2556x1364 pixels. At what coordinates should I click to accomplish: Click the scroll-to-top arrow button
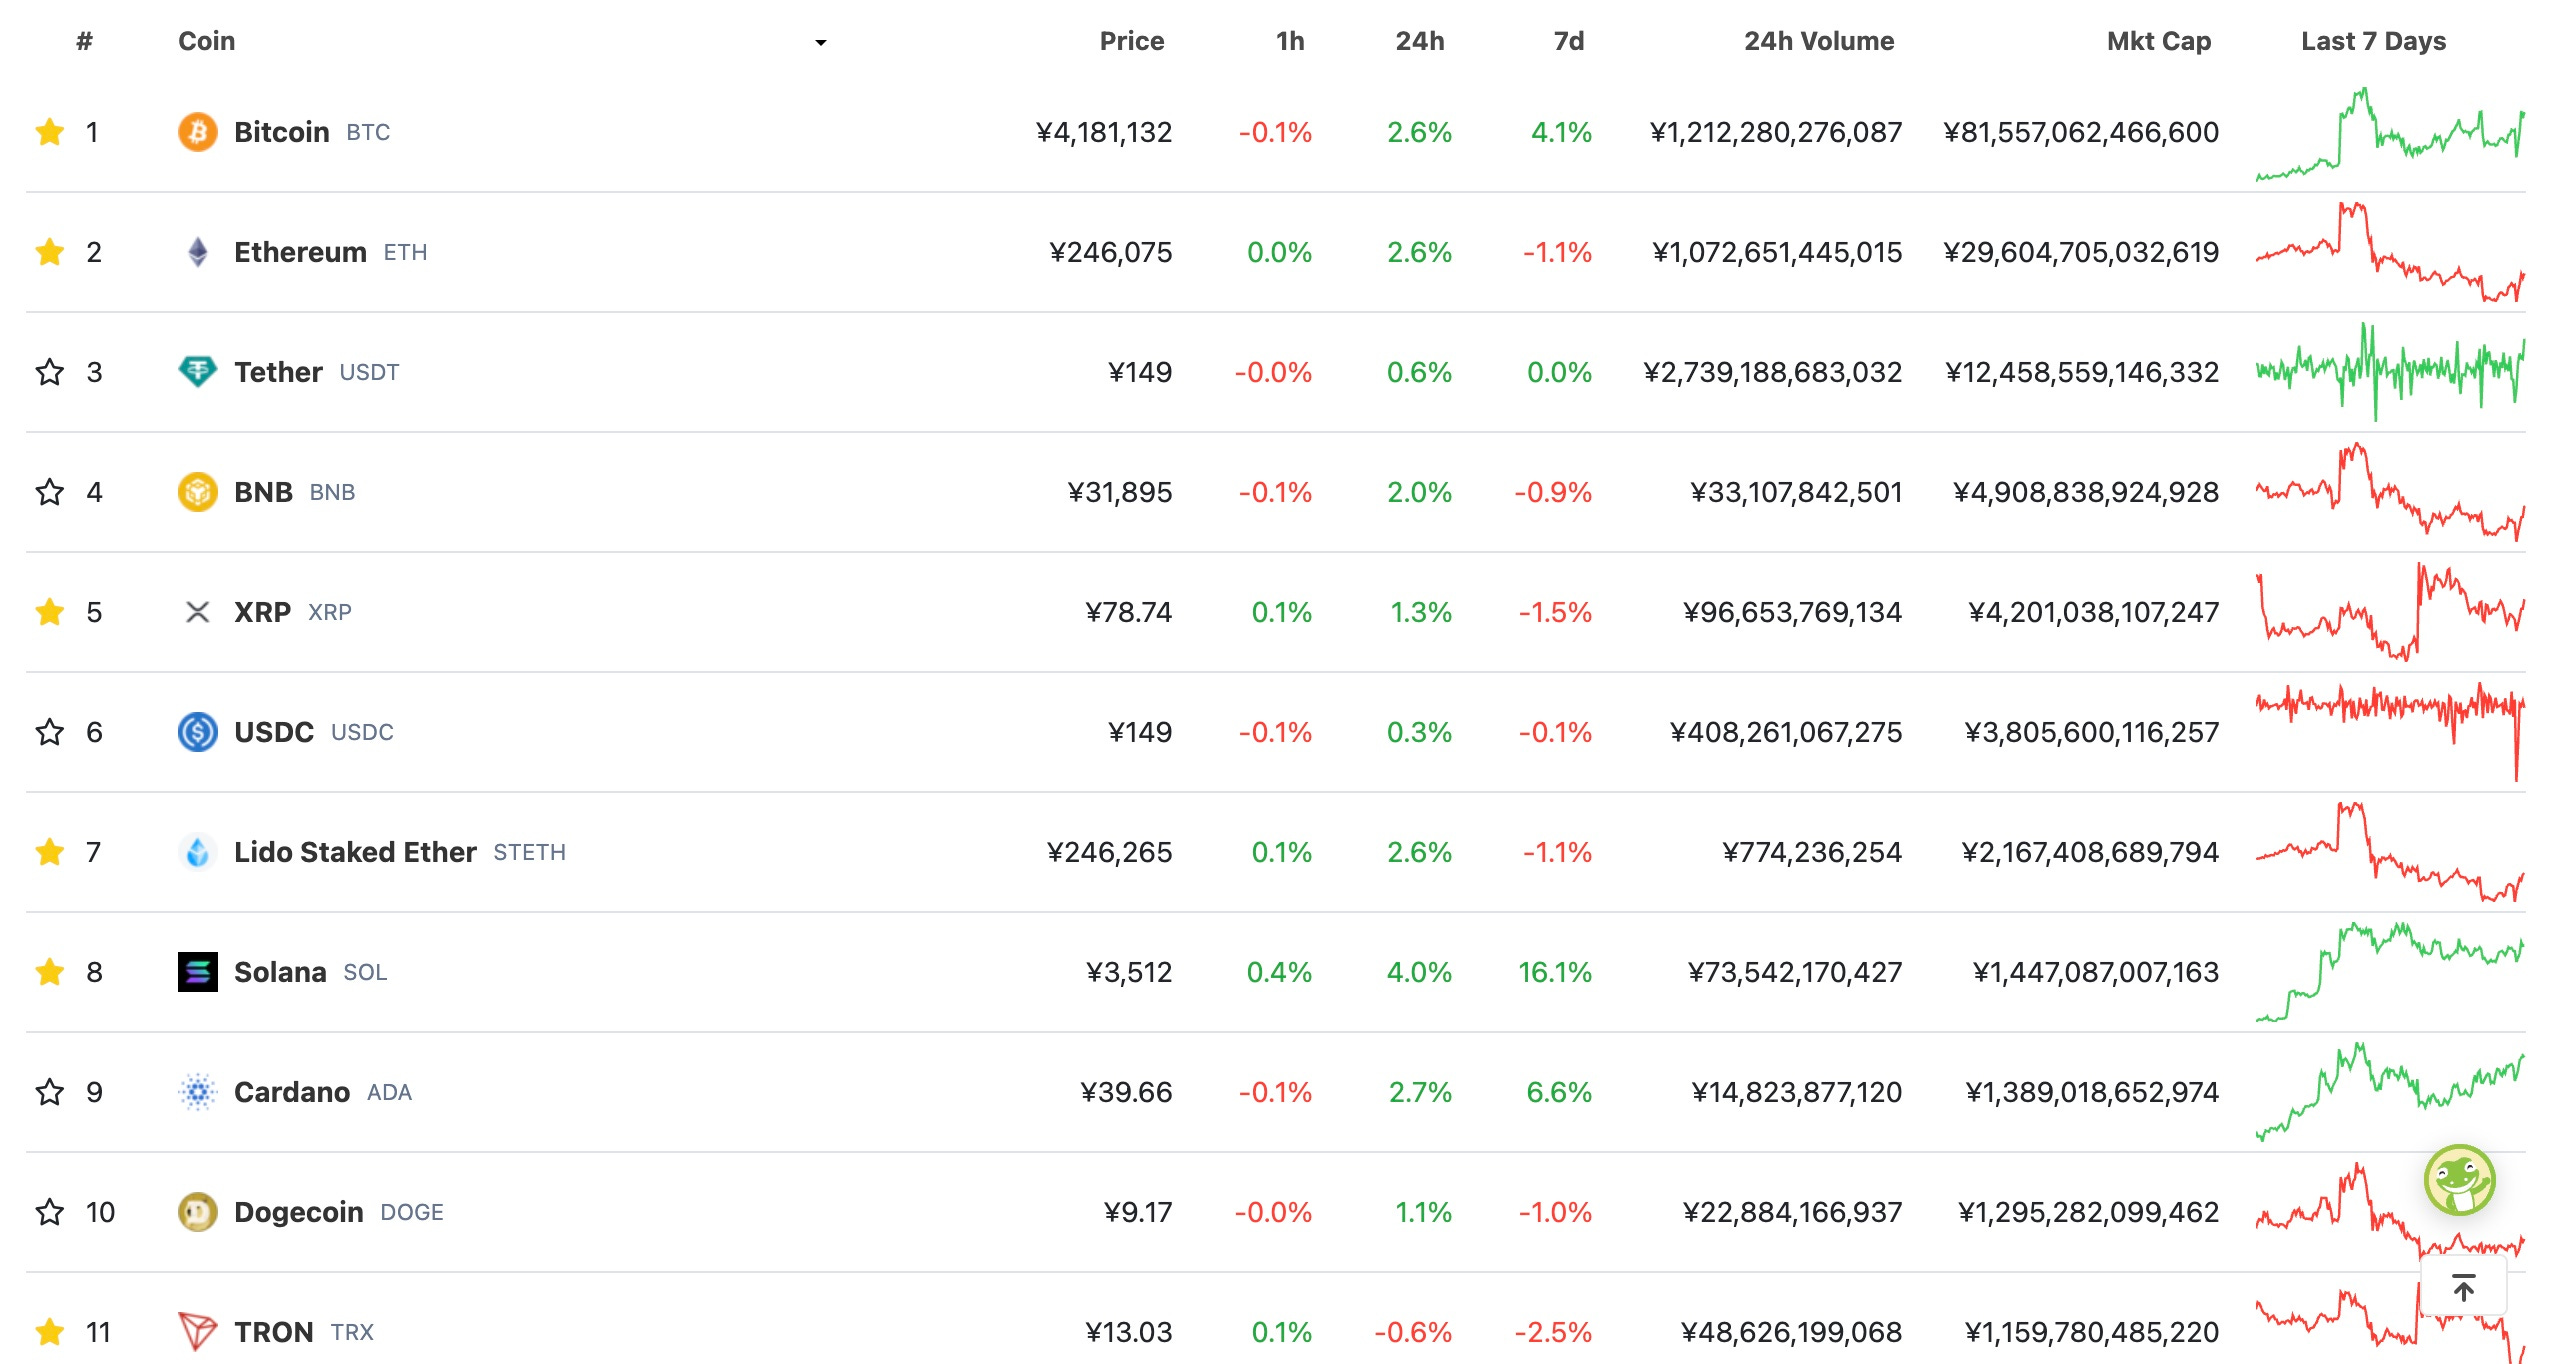point(2464,1288)
